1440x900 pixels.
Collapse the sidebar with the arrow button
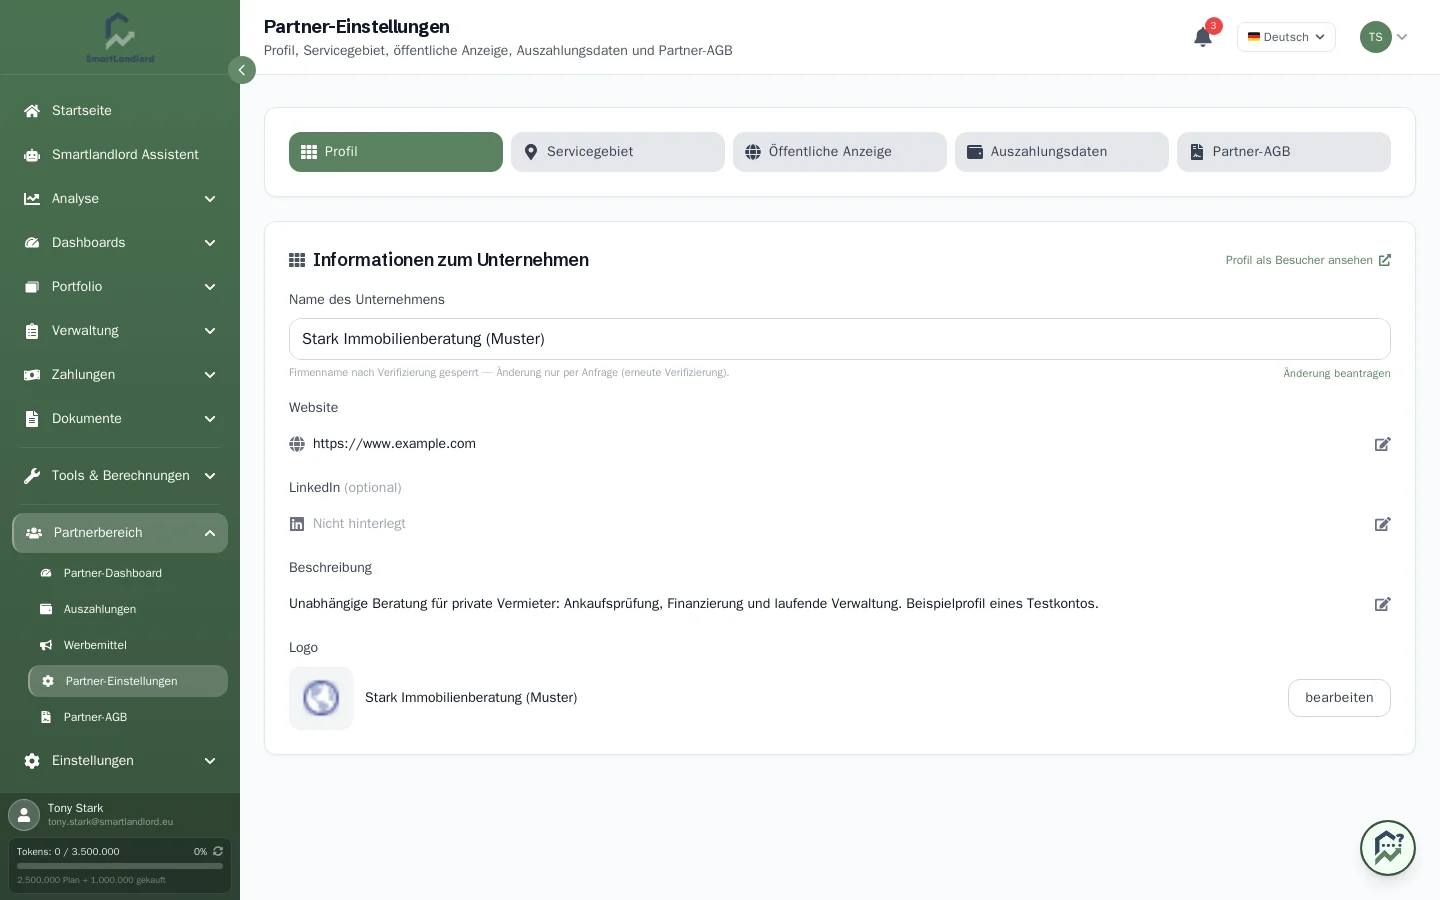(x=242, y=70)
